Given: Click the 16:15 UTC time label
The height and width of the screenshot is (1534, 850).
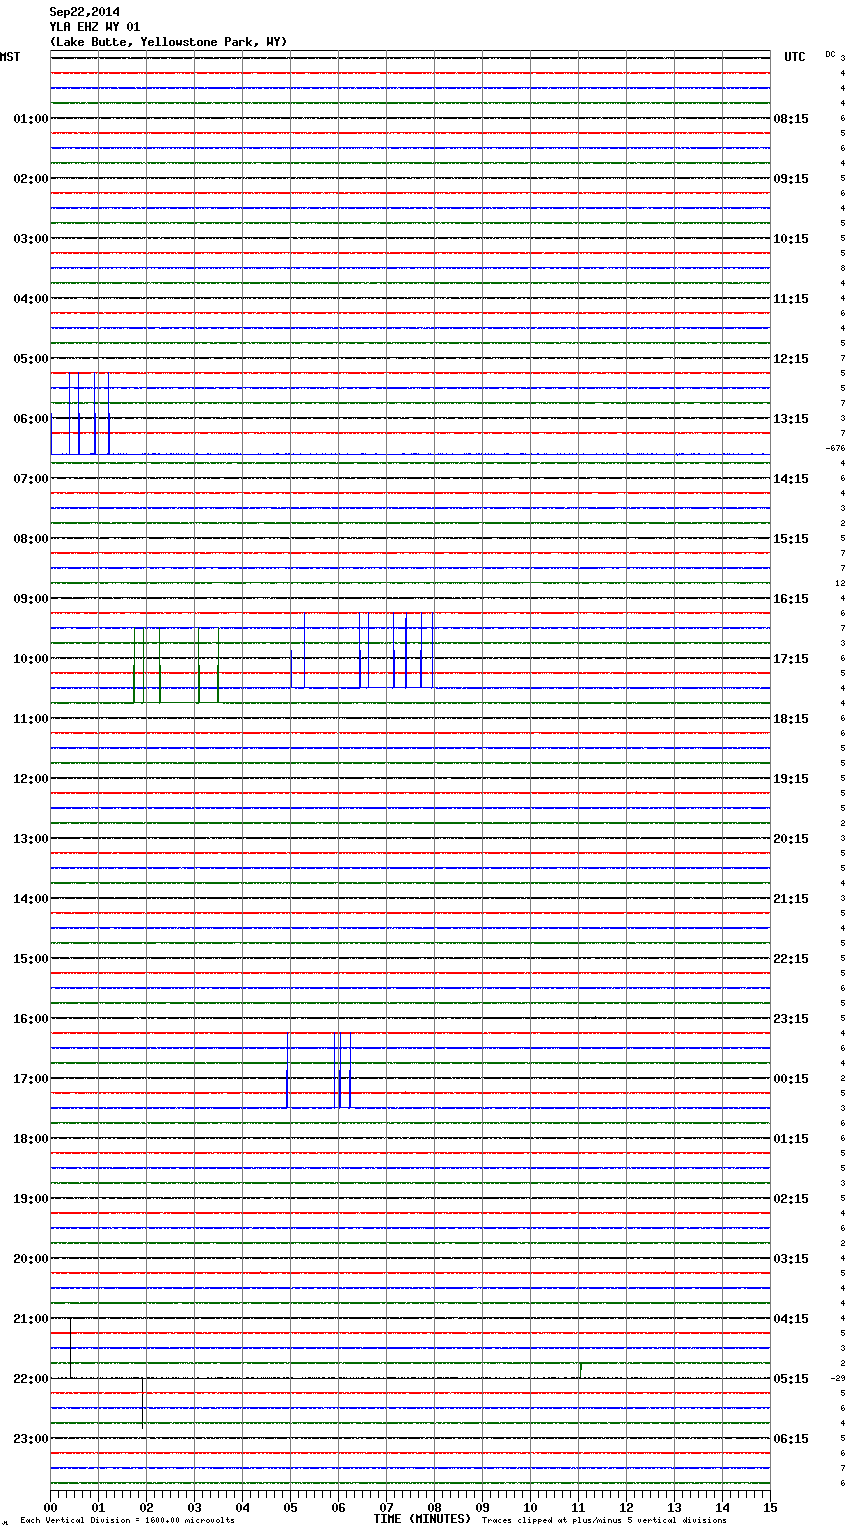Looking at the screenshot, I should pyautogui.click(x=791, y=599).
